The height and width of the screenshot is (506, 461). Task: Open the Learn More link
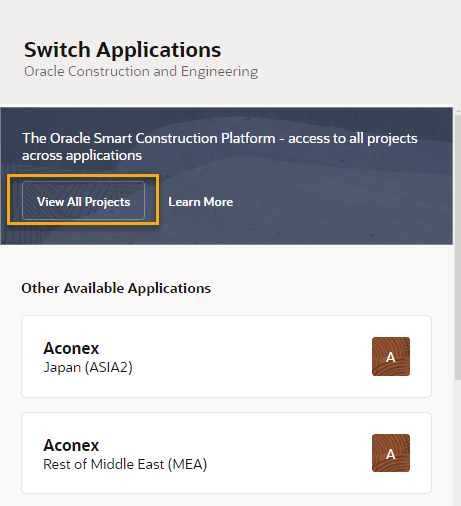click(x=200, y=202)
